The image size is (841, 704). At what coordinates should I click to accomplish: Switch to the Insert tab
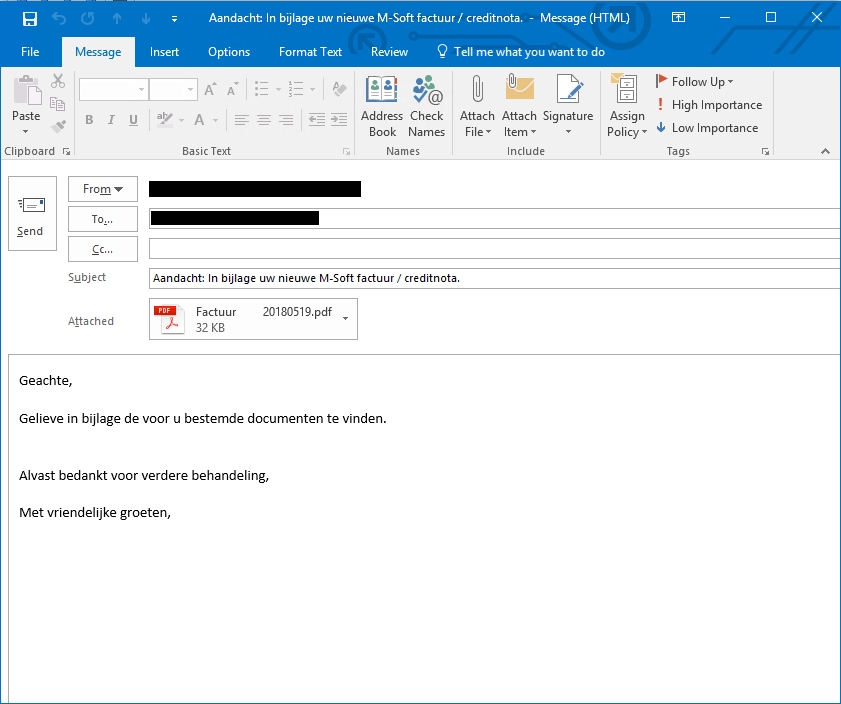coord(164,52)
